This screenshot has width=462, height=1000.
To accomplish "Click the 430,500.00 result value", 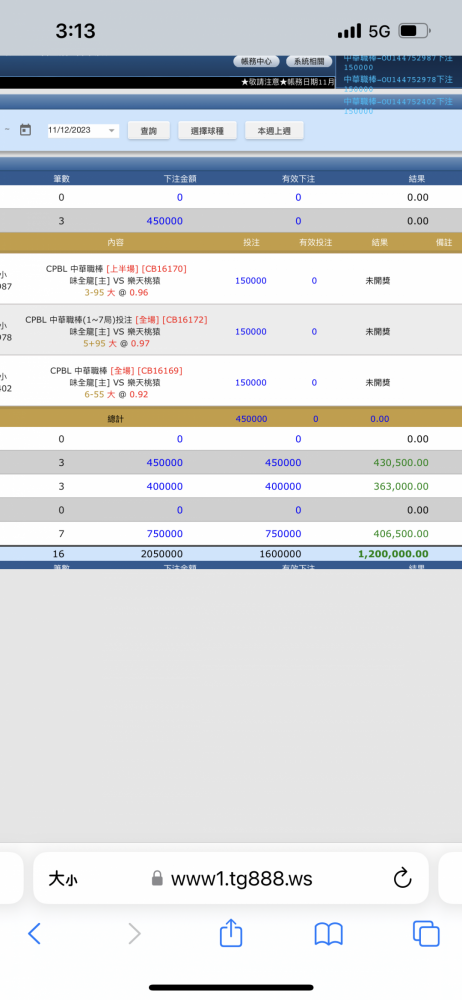I will (x=402, y=463).
